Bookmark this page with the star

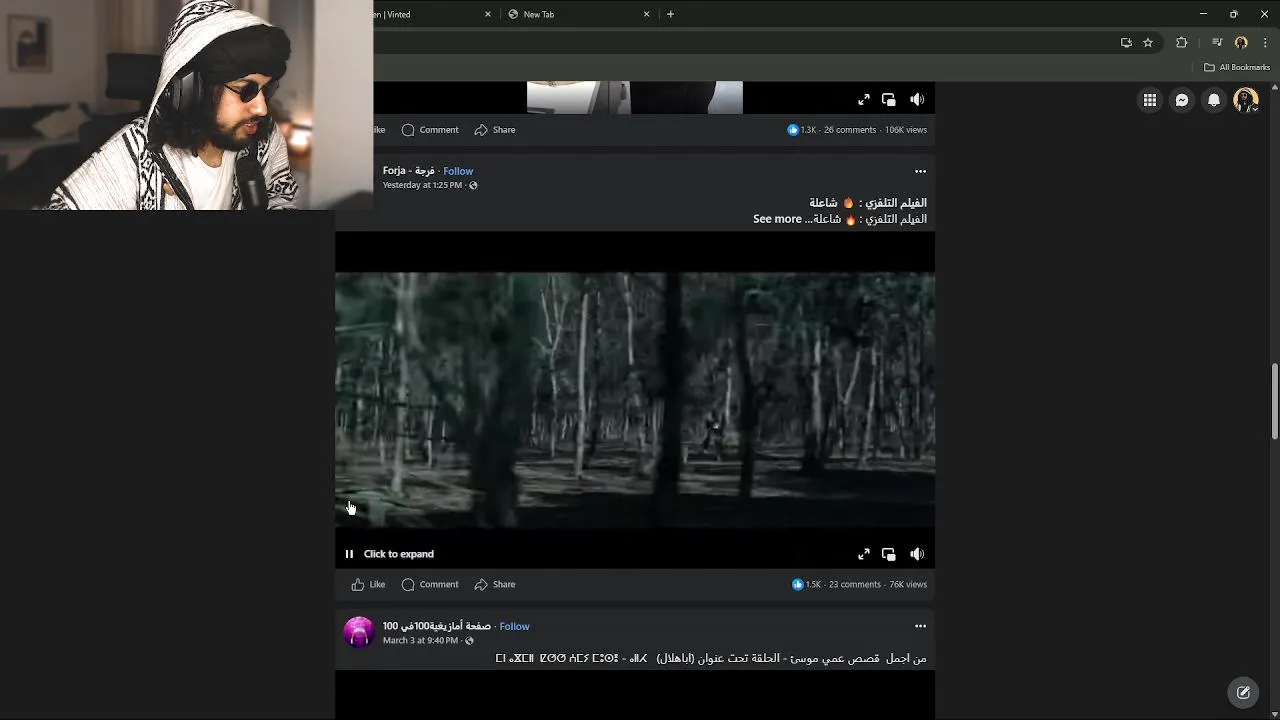pyautogui.click(x=1148, y=42)
